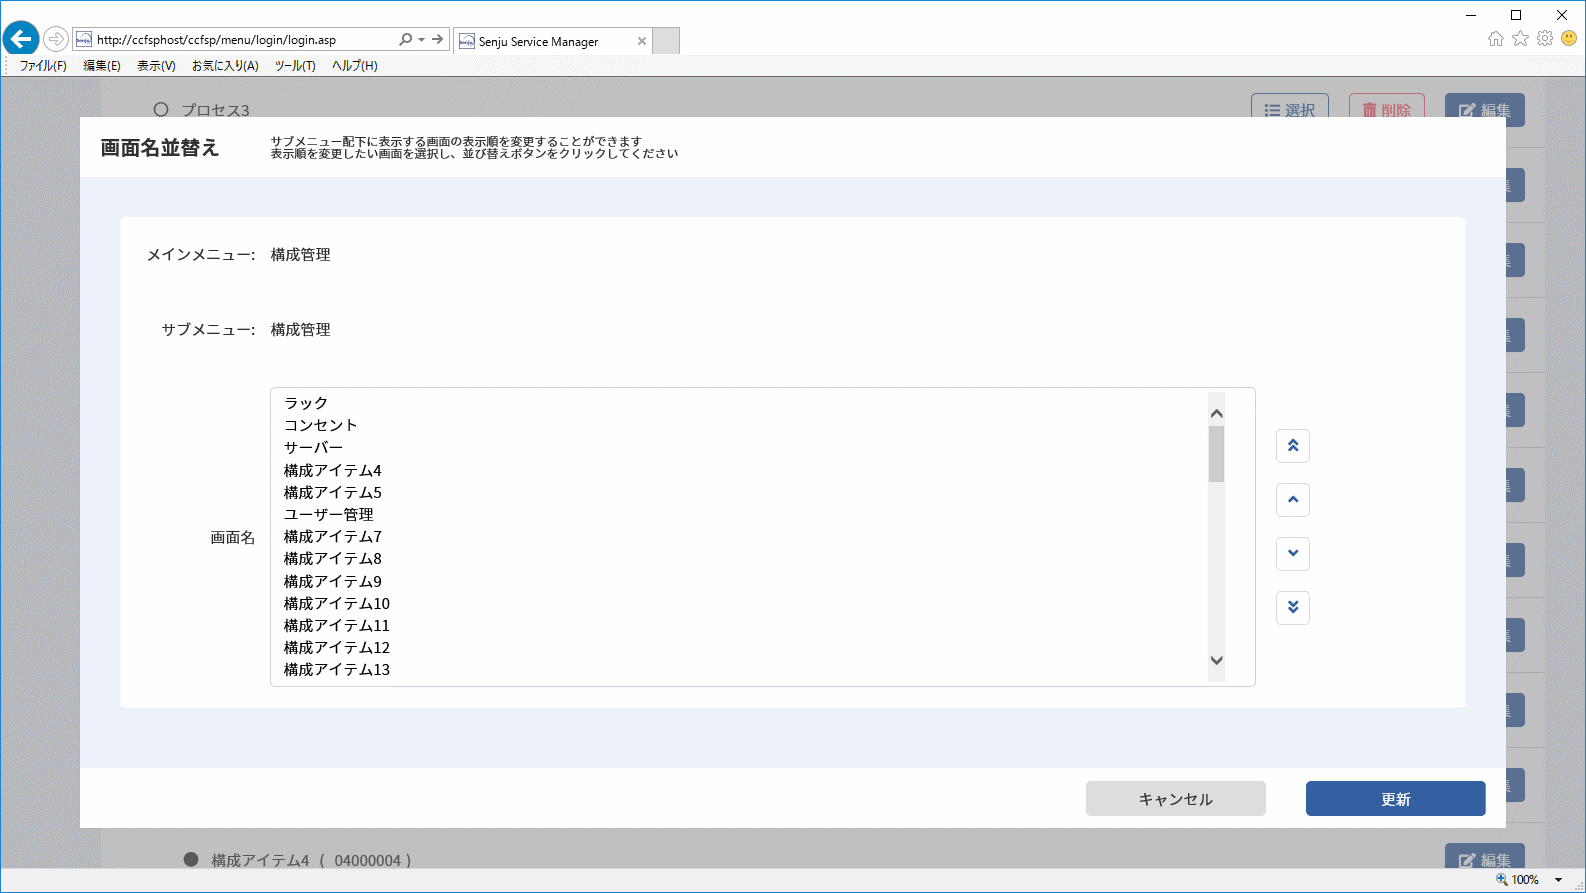This screenshot has width=1586, height=893.
Task: Select 構成アイテム11 in the screen list
Action: [741, 625]
